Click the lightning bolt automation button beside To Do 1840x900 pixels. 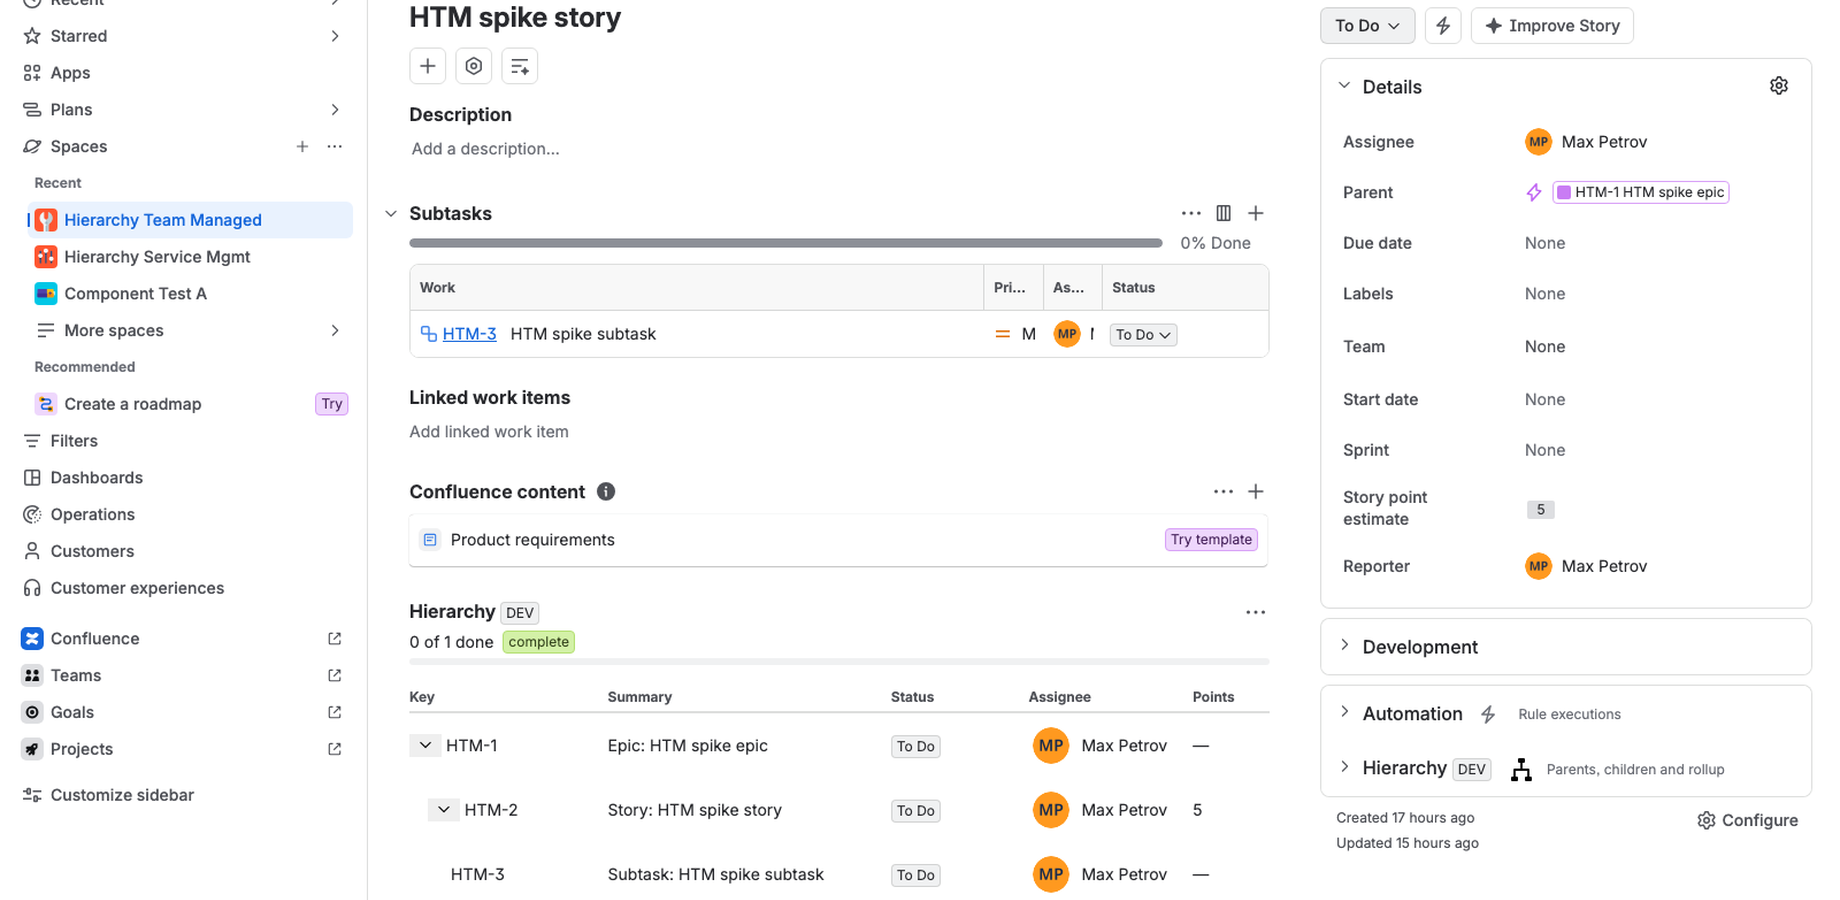(x=1443, y=26)
